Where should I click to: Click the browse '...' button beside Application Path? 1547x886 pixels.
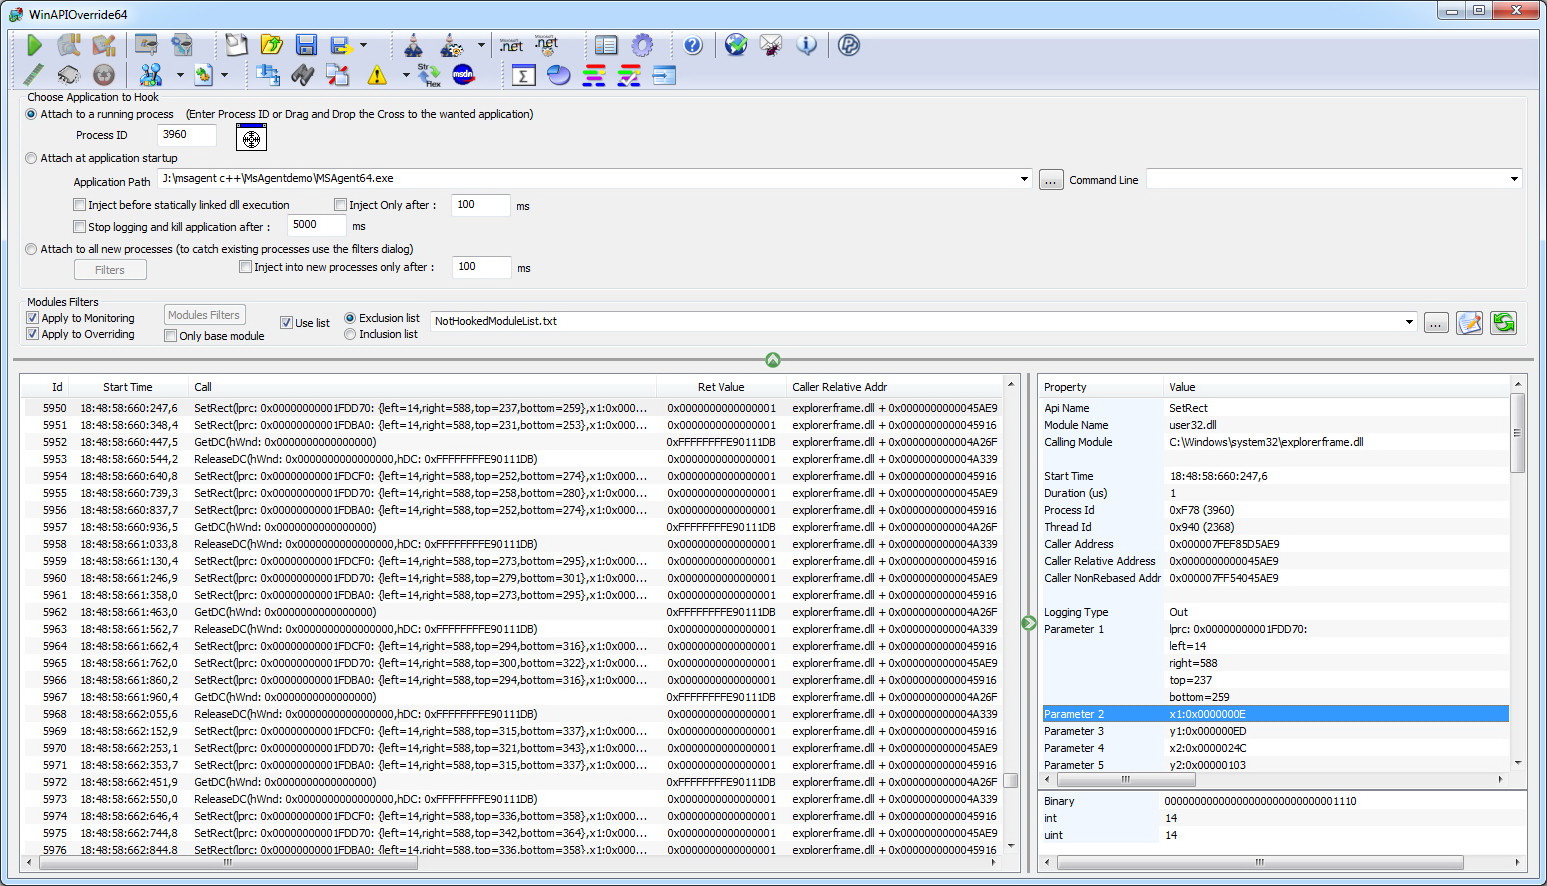(x=1050, y=180)
